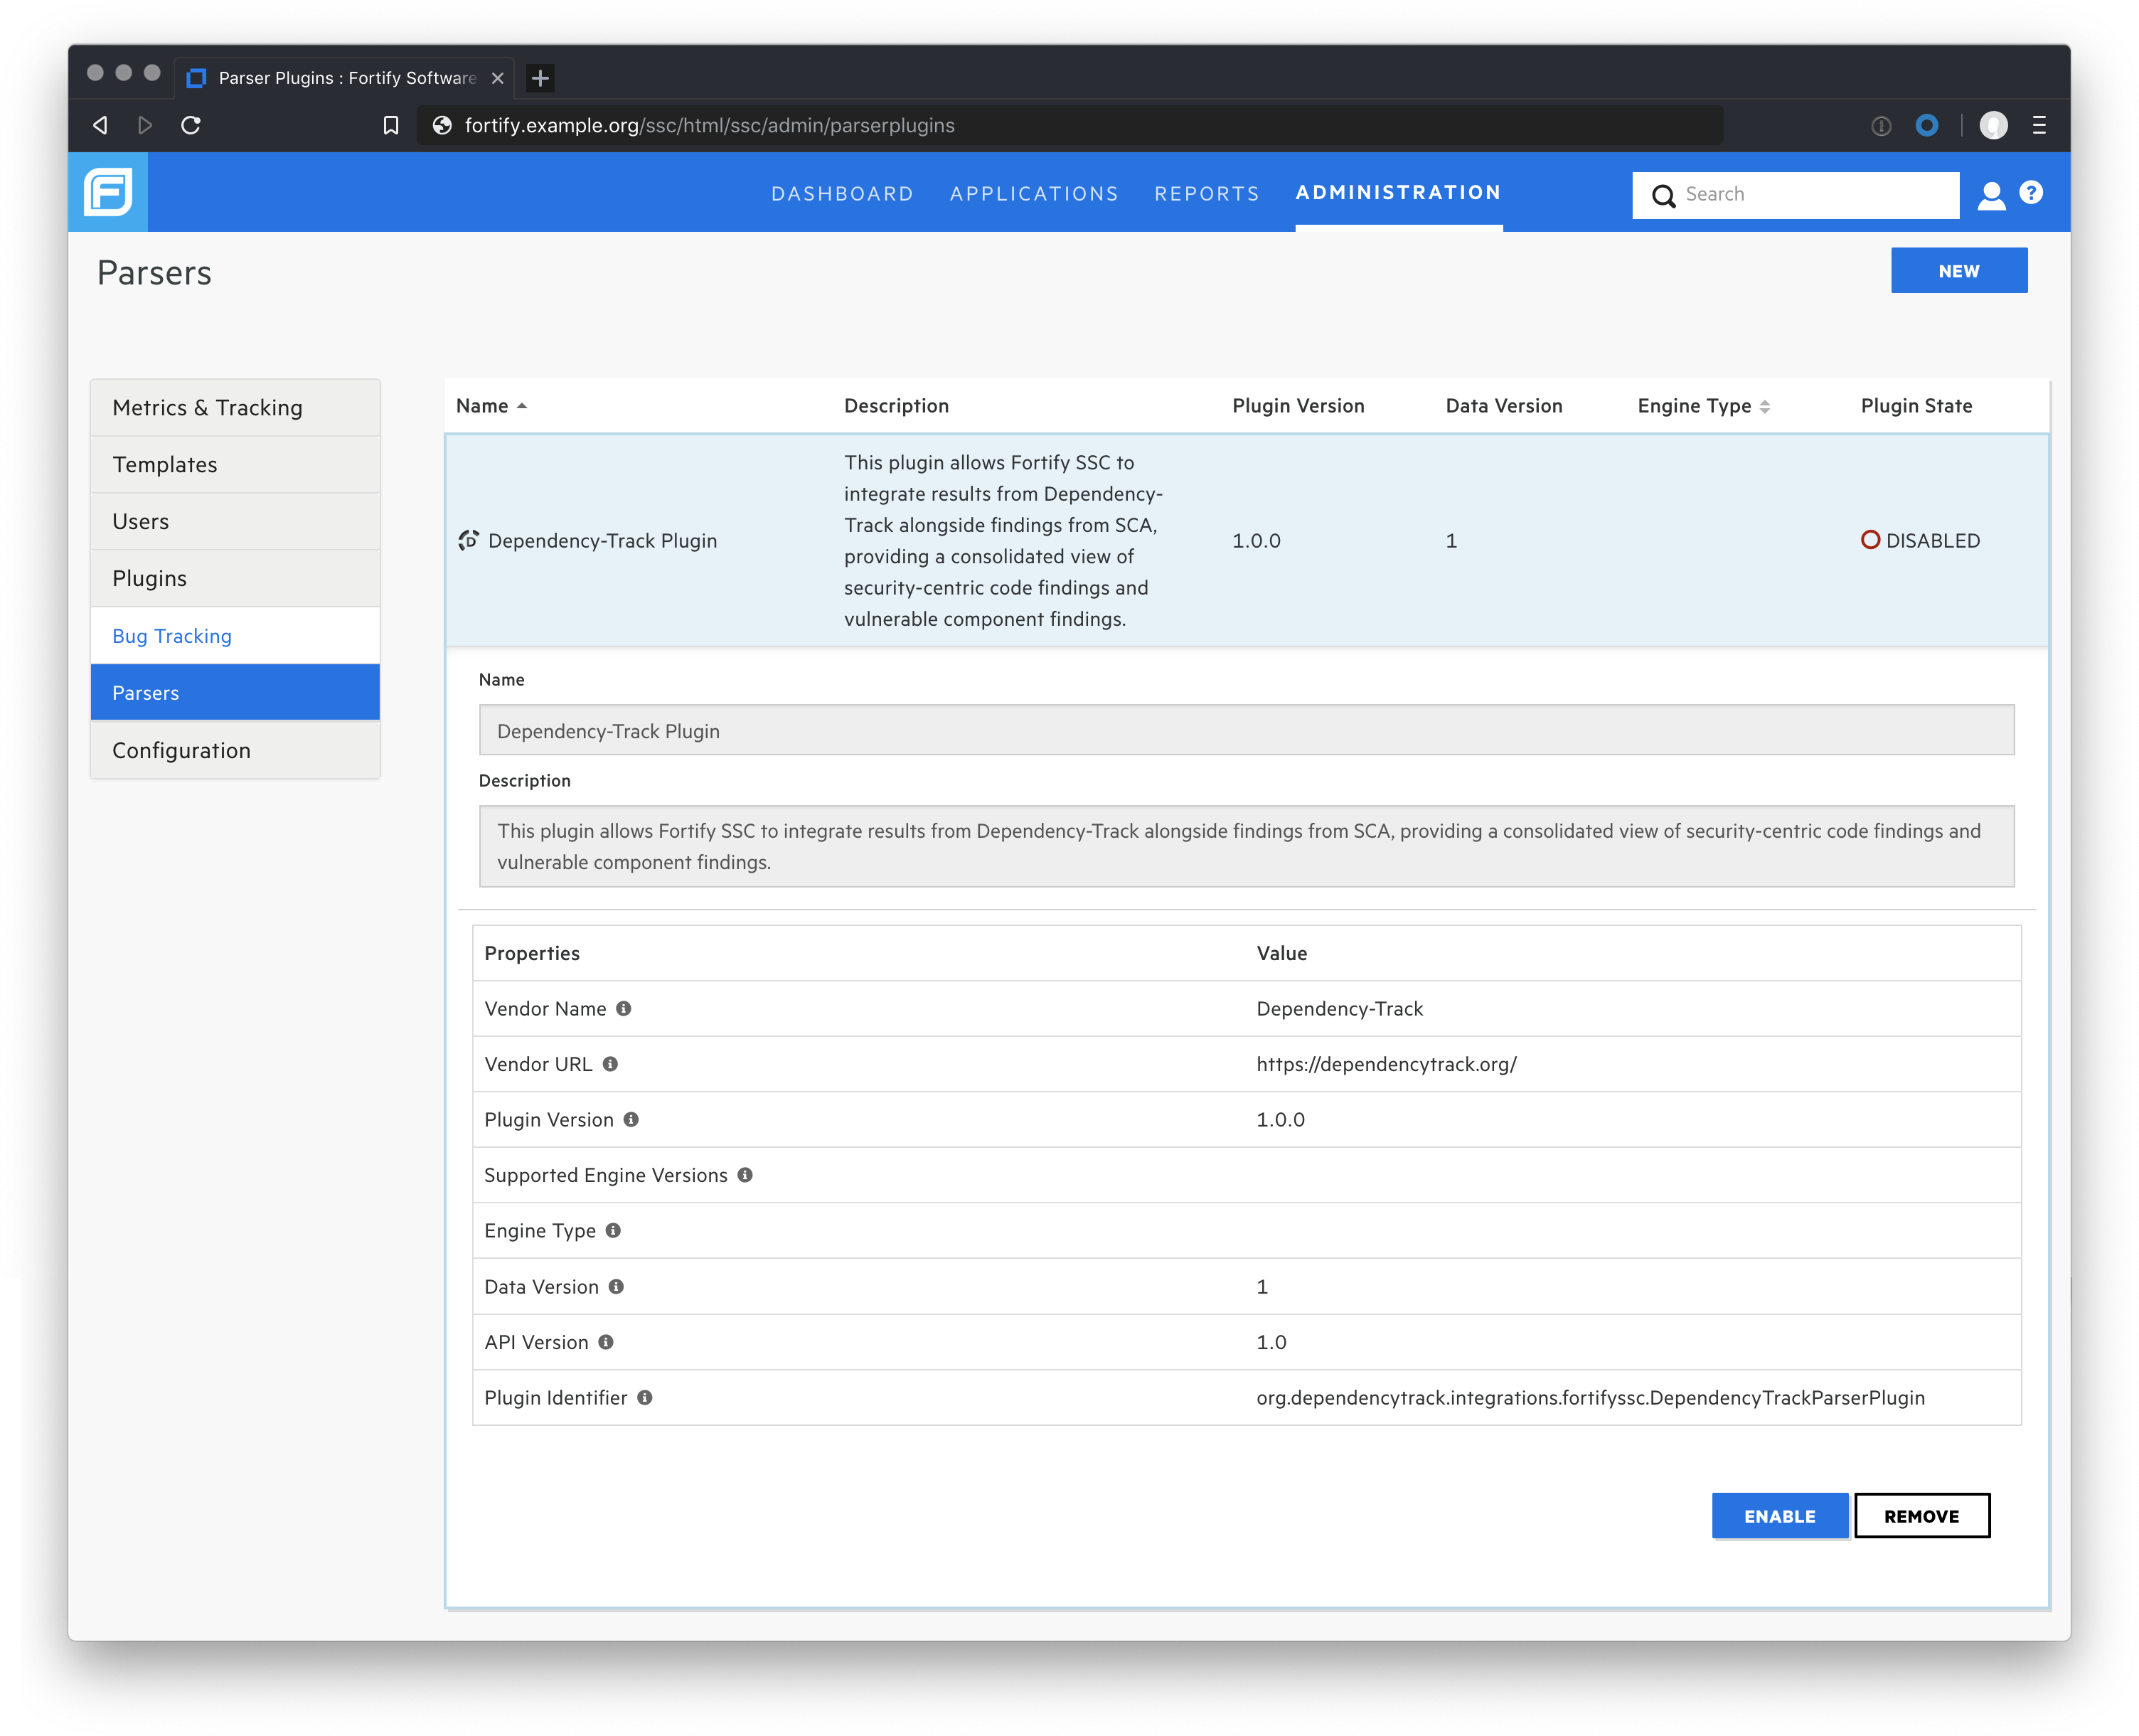Click the Parsers page heading
The height and width of the screenshot is (1736, 2139).
pyautogui.click(x=154, y=273)
